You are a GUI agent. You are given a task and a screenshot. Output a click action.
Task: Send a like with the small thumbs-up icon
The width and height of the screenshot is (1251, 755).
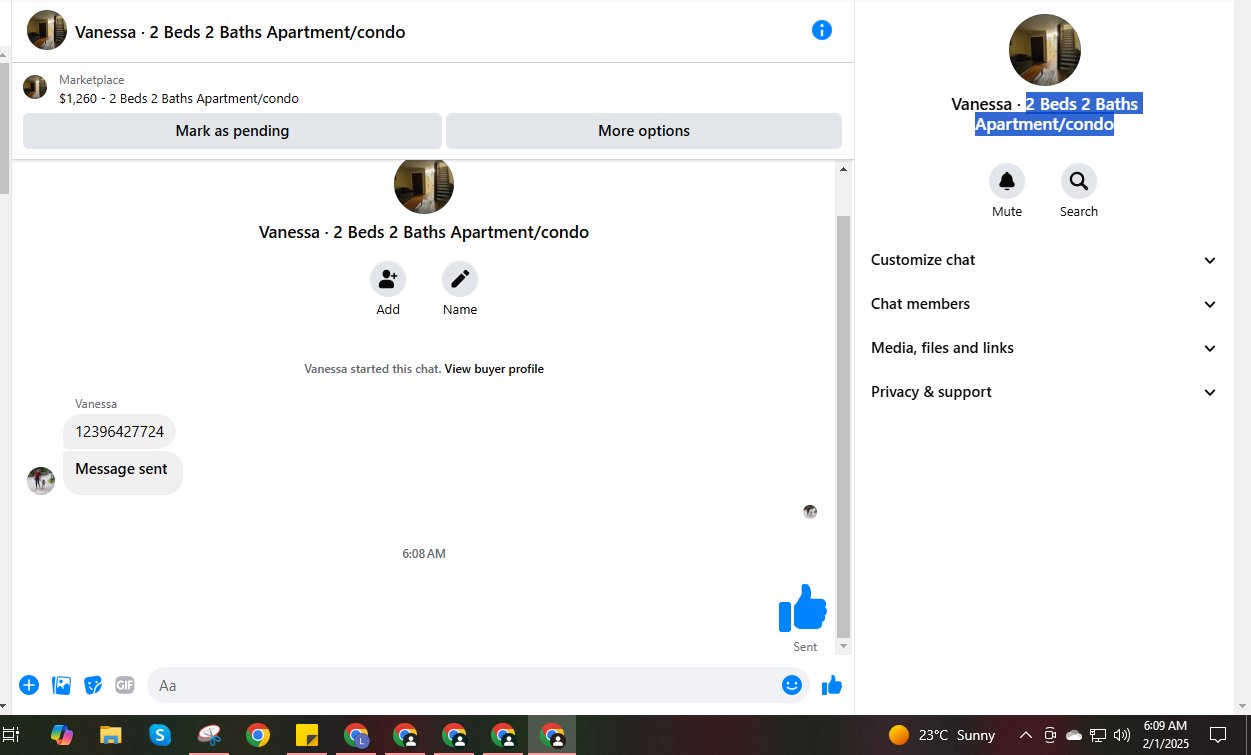point(832,685)
